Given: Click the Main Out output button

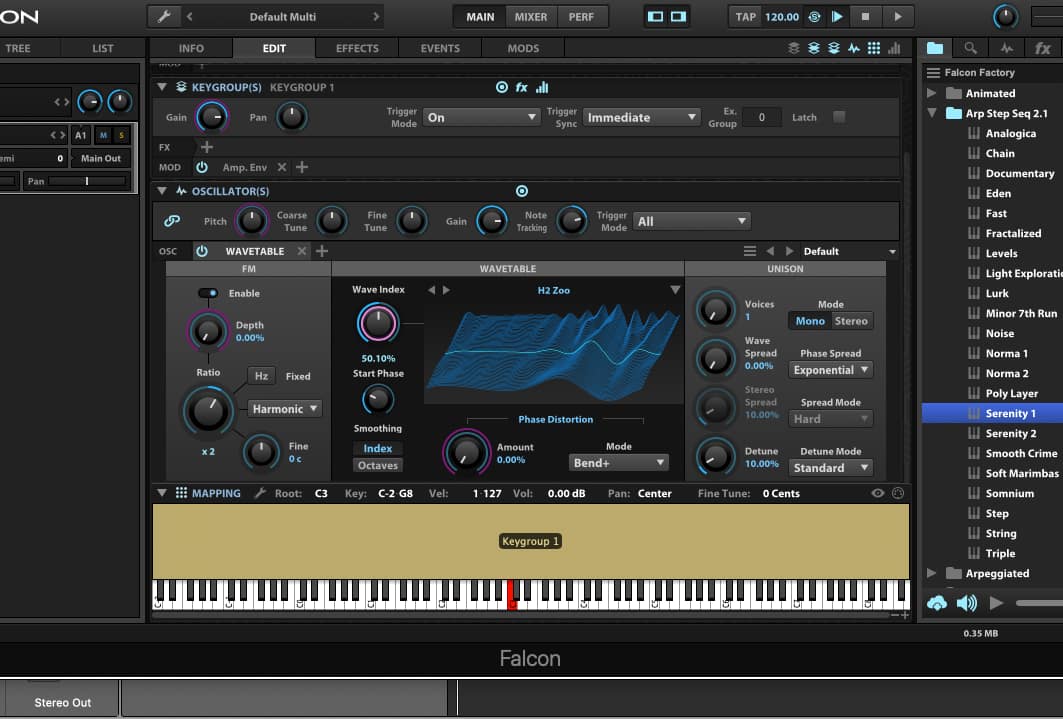Looking at the screenshot, I should click(x=101, y=159).
